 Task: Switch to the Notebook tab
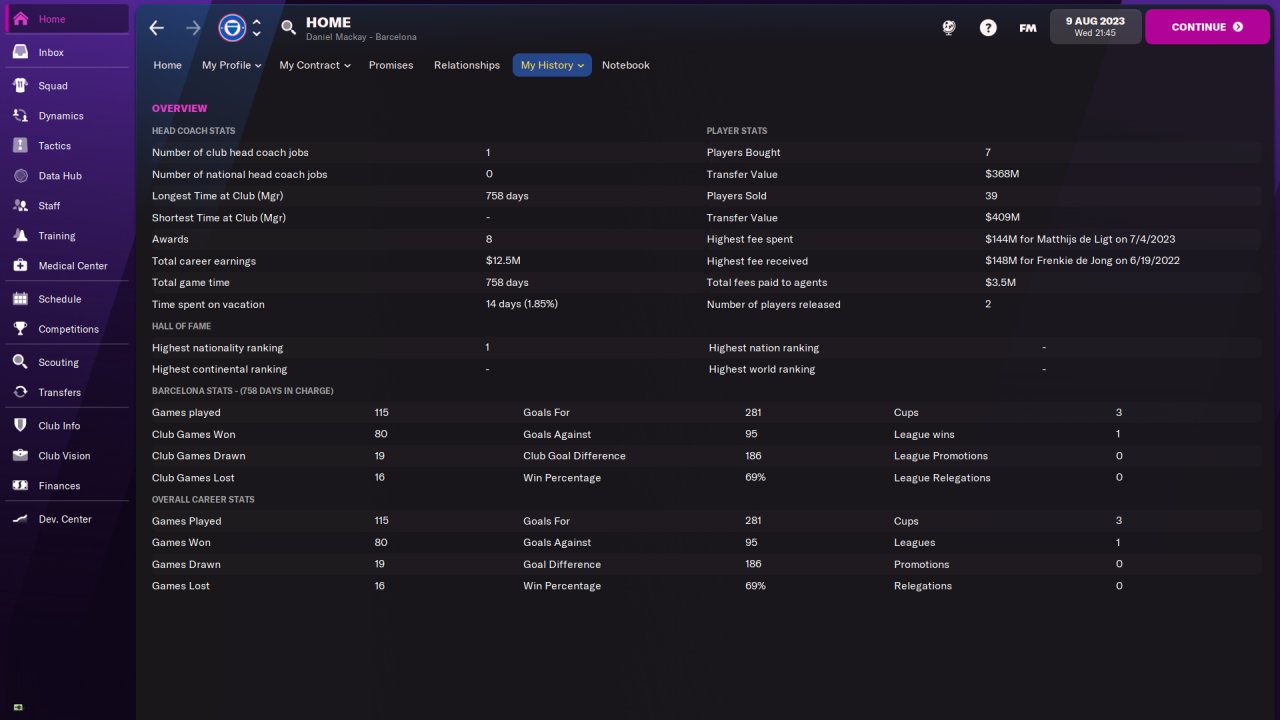(x=626, y=65)
